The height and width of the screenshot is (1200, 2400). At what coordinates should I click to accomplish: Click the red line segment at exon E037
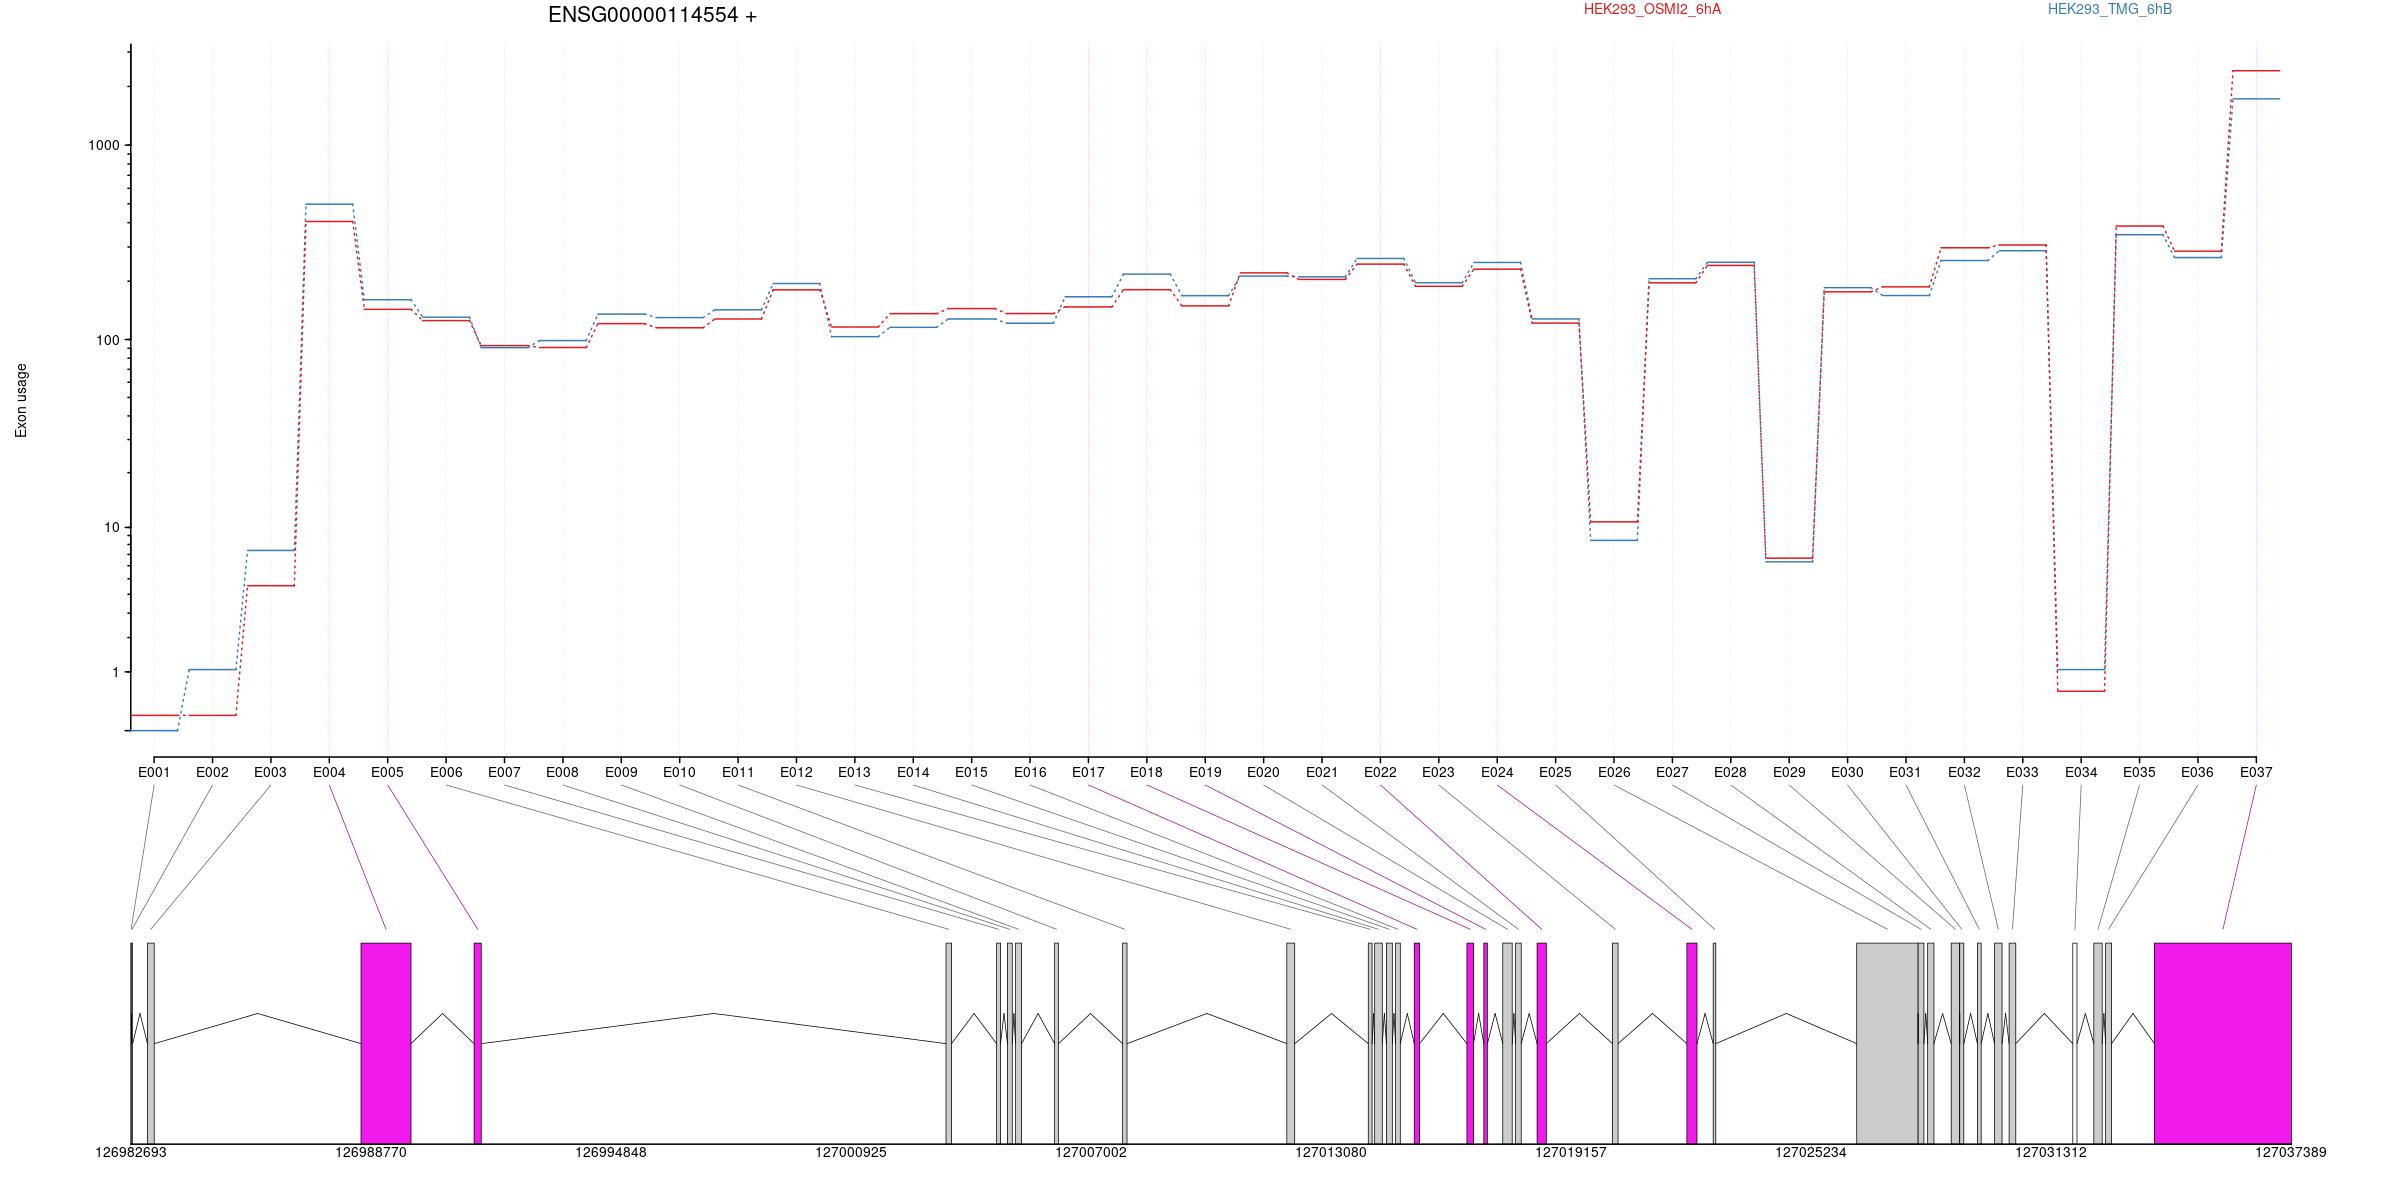point(2256,71)
